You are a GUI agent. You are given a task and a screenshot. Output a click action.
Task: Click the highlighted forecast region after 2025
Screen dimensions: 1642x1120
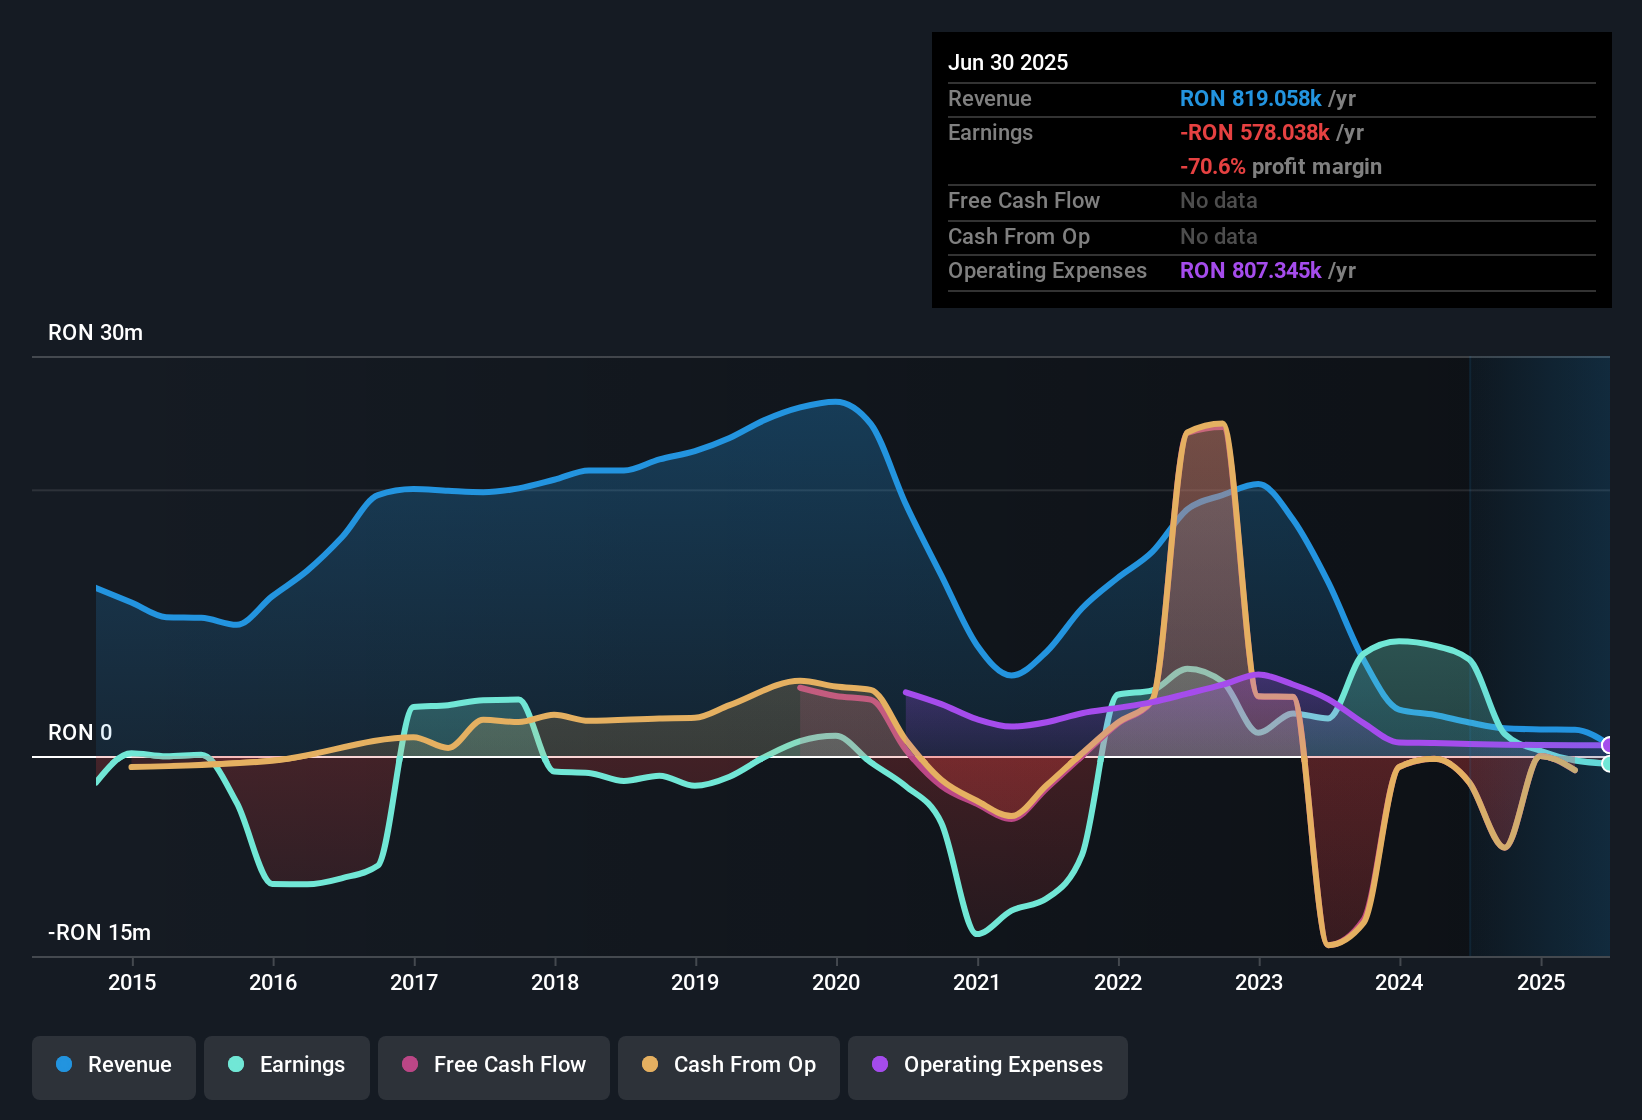1540,550
